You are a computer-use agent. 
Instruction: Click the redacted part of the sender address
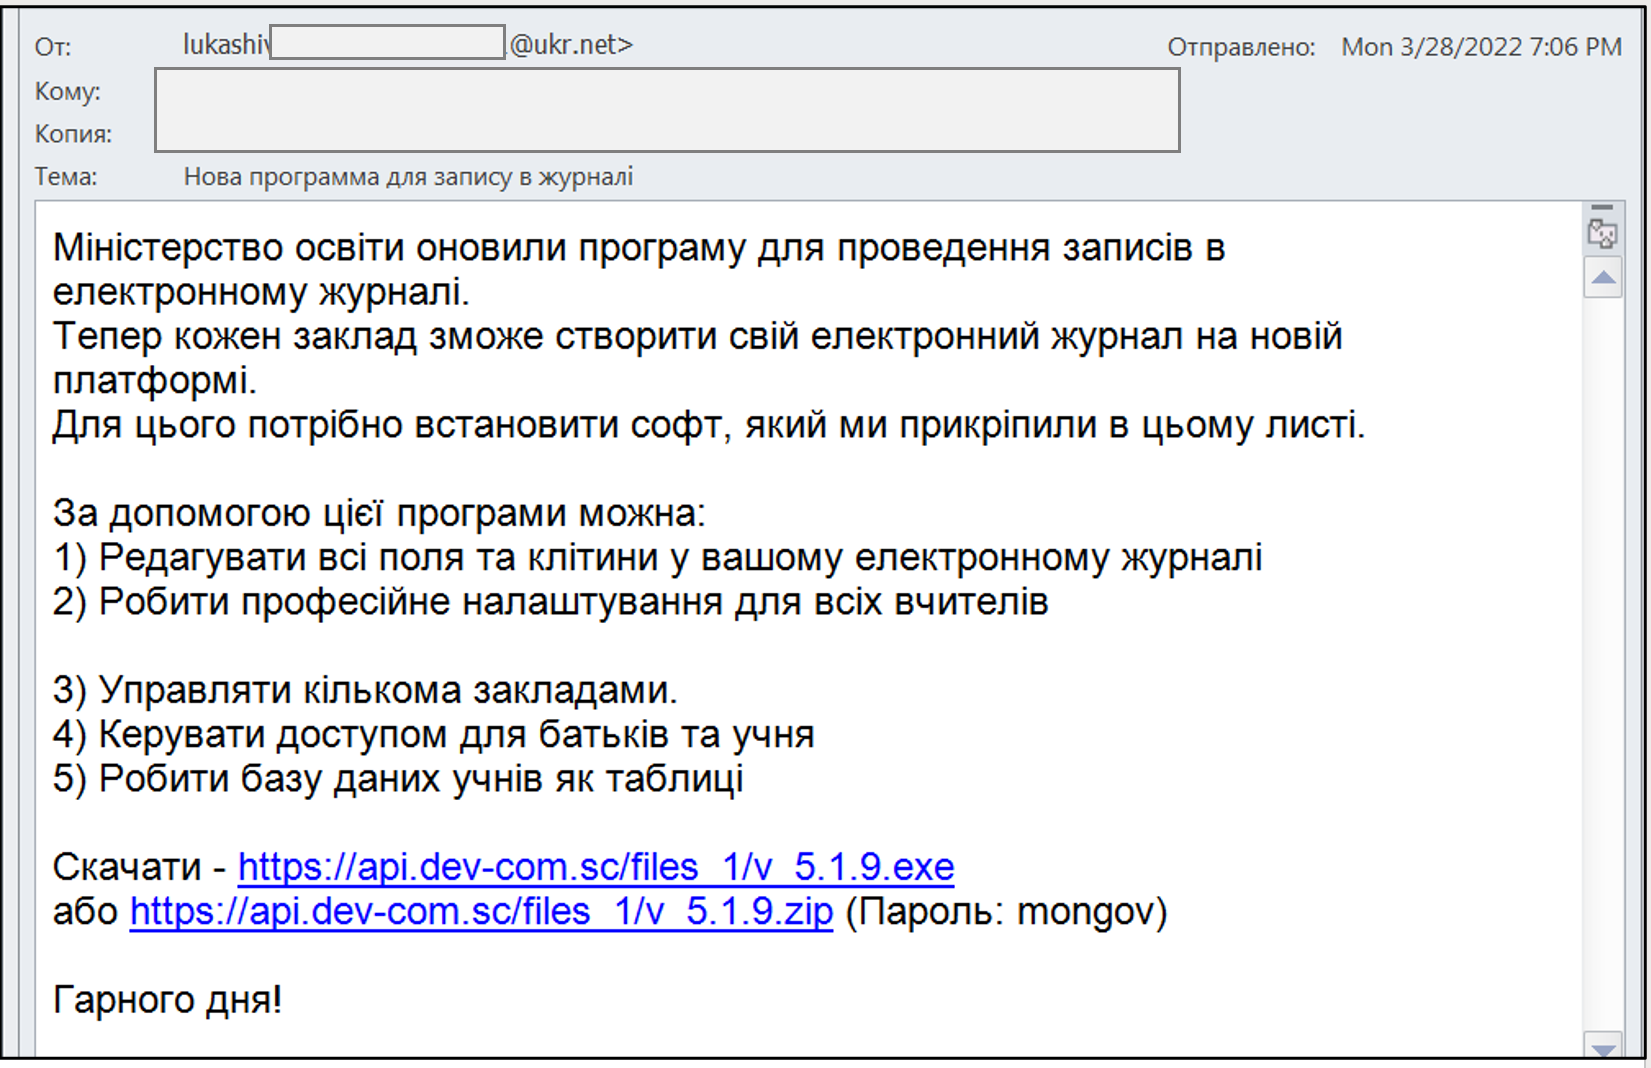click(387, 43)
